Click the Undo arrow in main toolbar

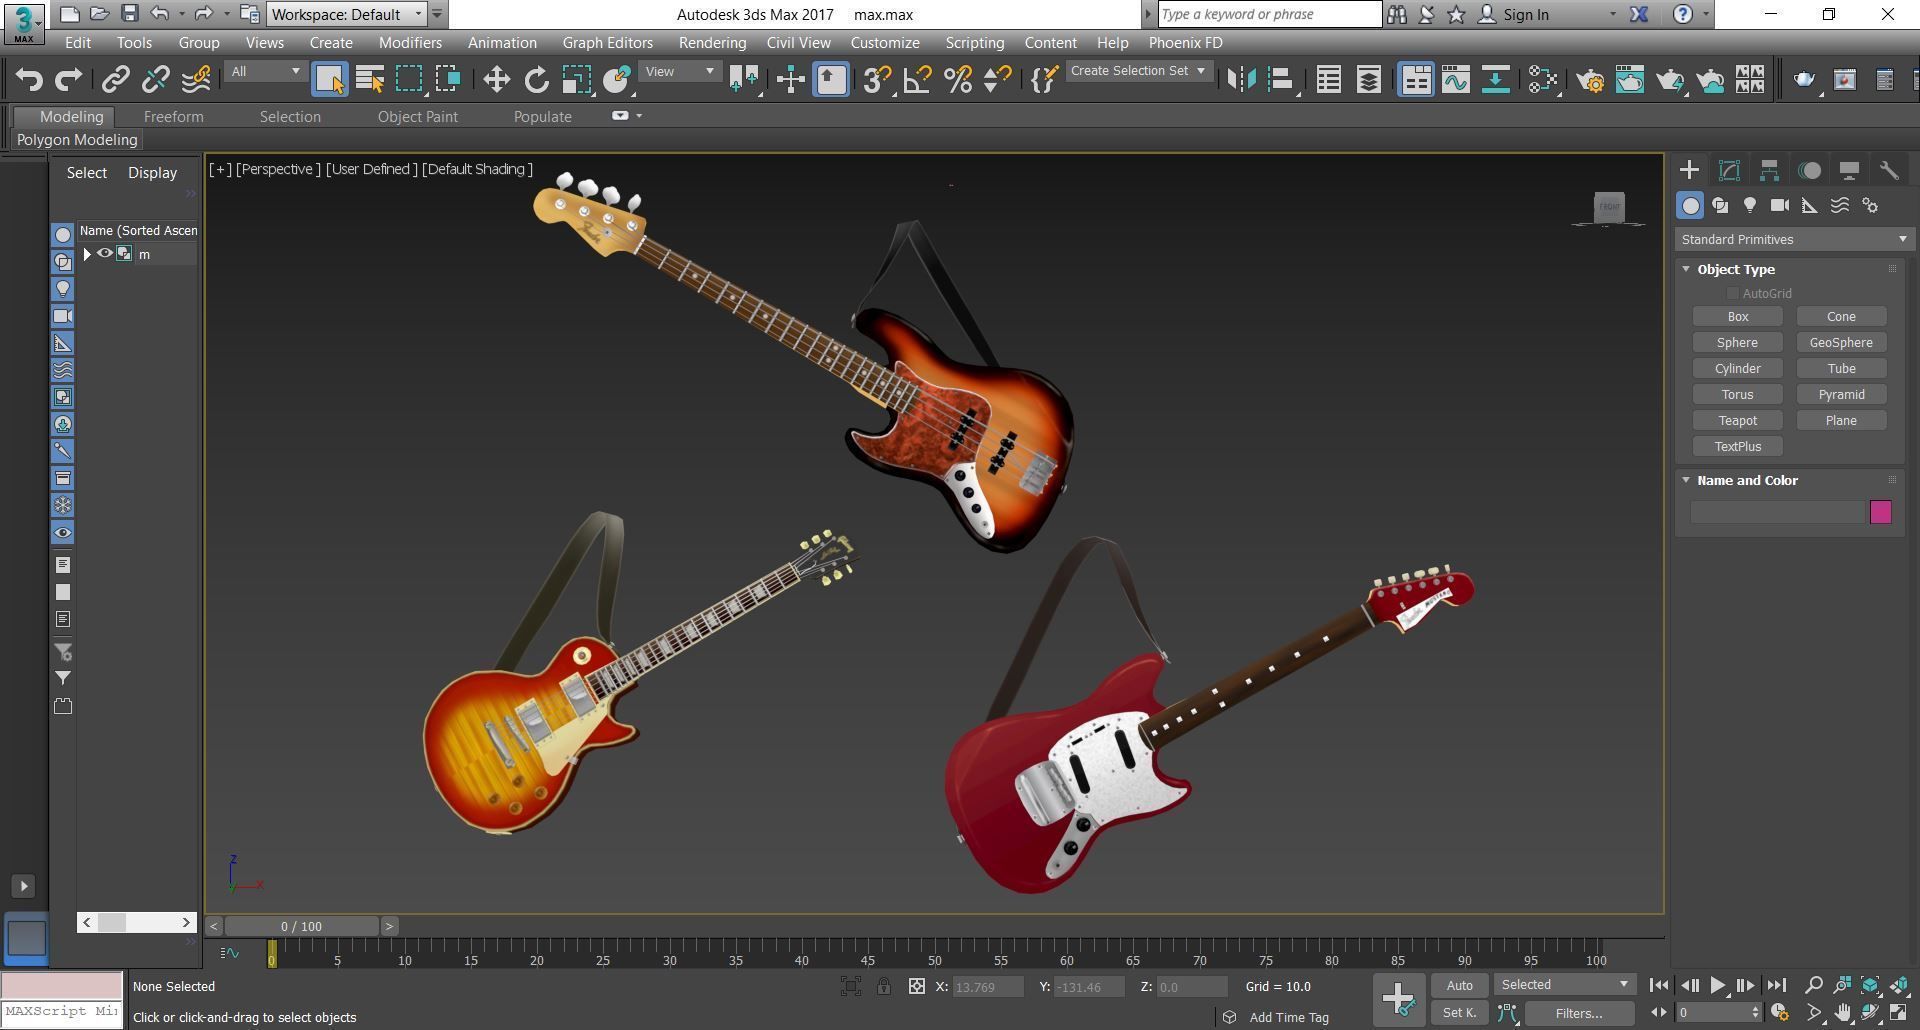[x=29, y=79]
